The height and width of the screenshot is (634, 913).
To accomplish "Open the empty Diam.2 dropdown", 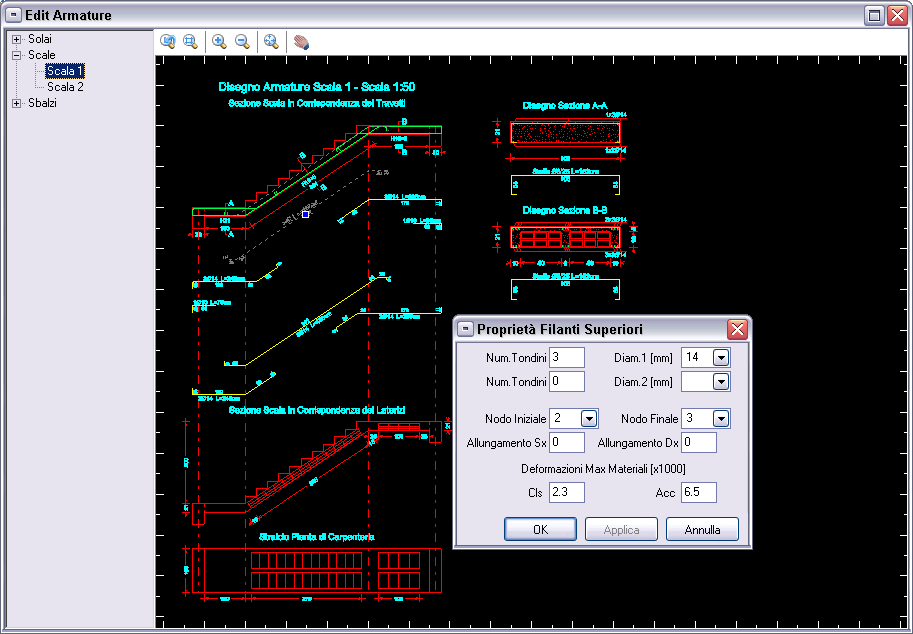I will pos(720,381).
